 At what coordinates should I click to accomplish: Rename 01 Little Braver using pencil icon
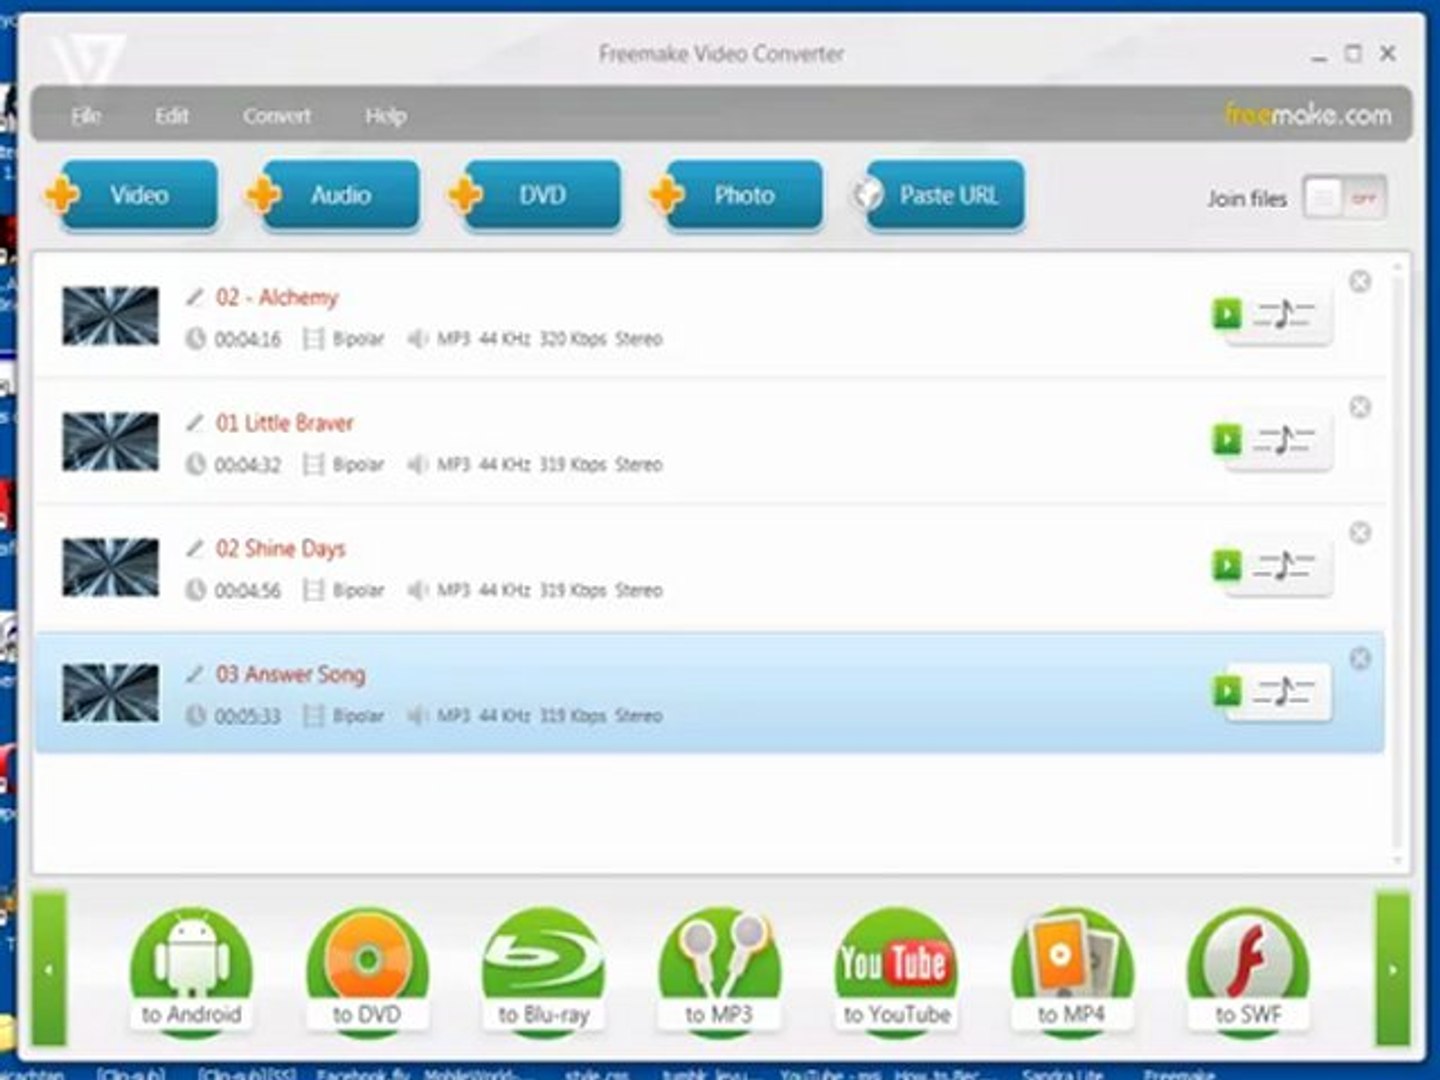194,422
